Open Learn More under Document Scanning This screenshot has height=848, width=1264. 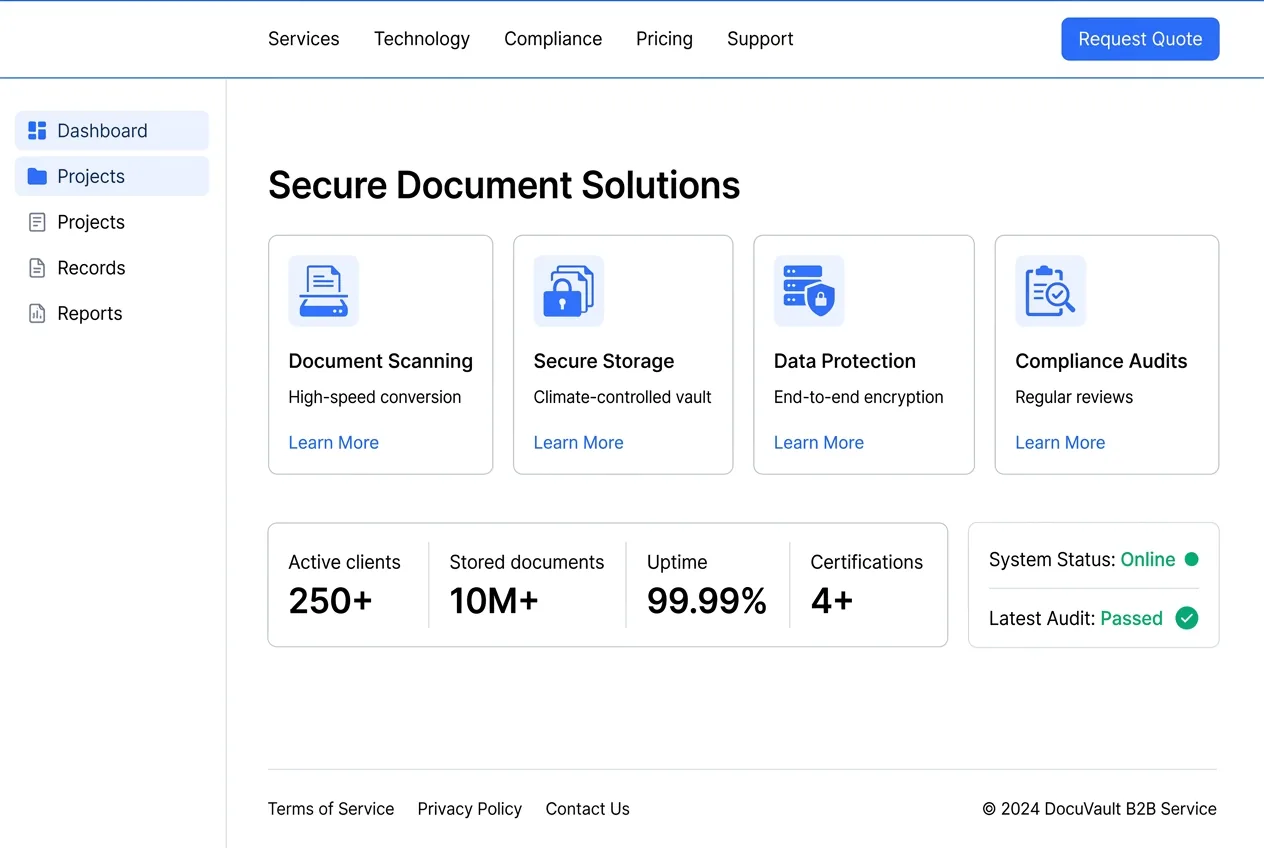(x=333, y=442)
